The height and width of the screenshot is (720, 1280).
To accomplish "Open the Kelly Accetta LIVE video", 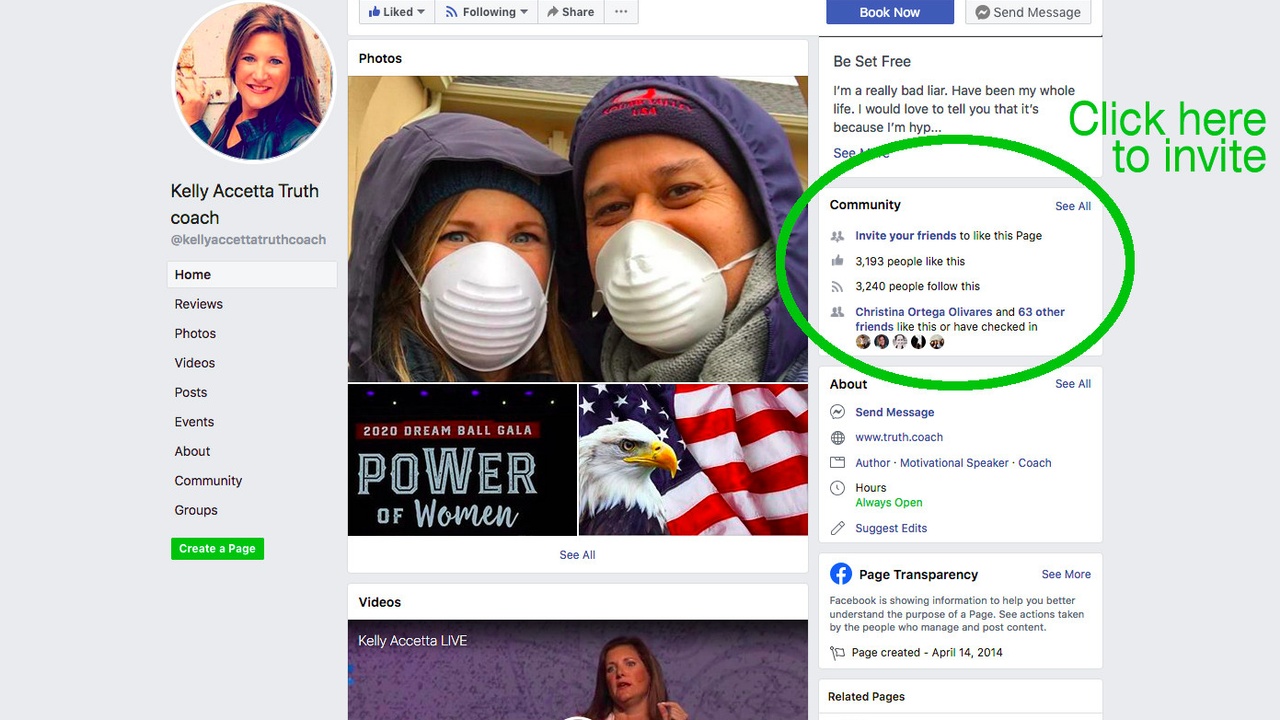I will pos(578,670).
